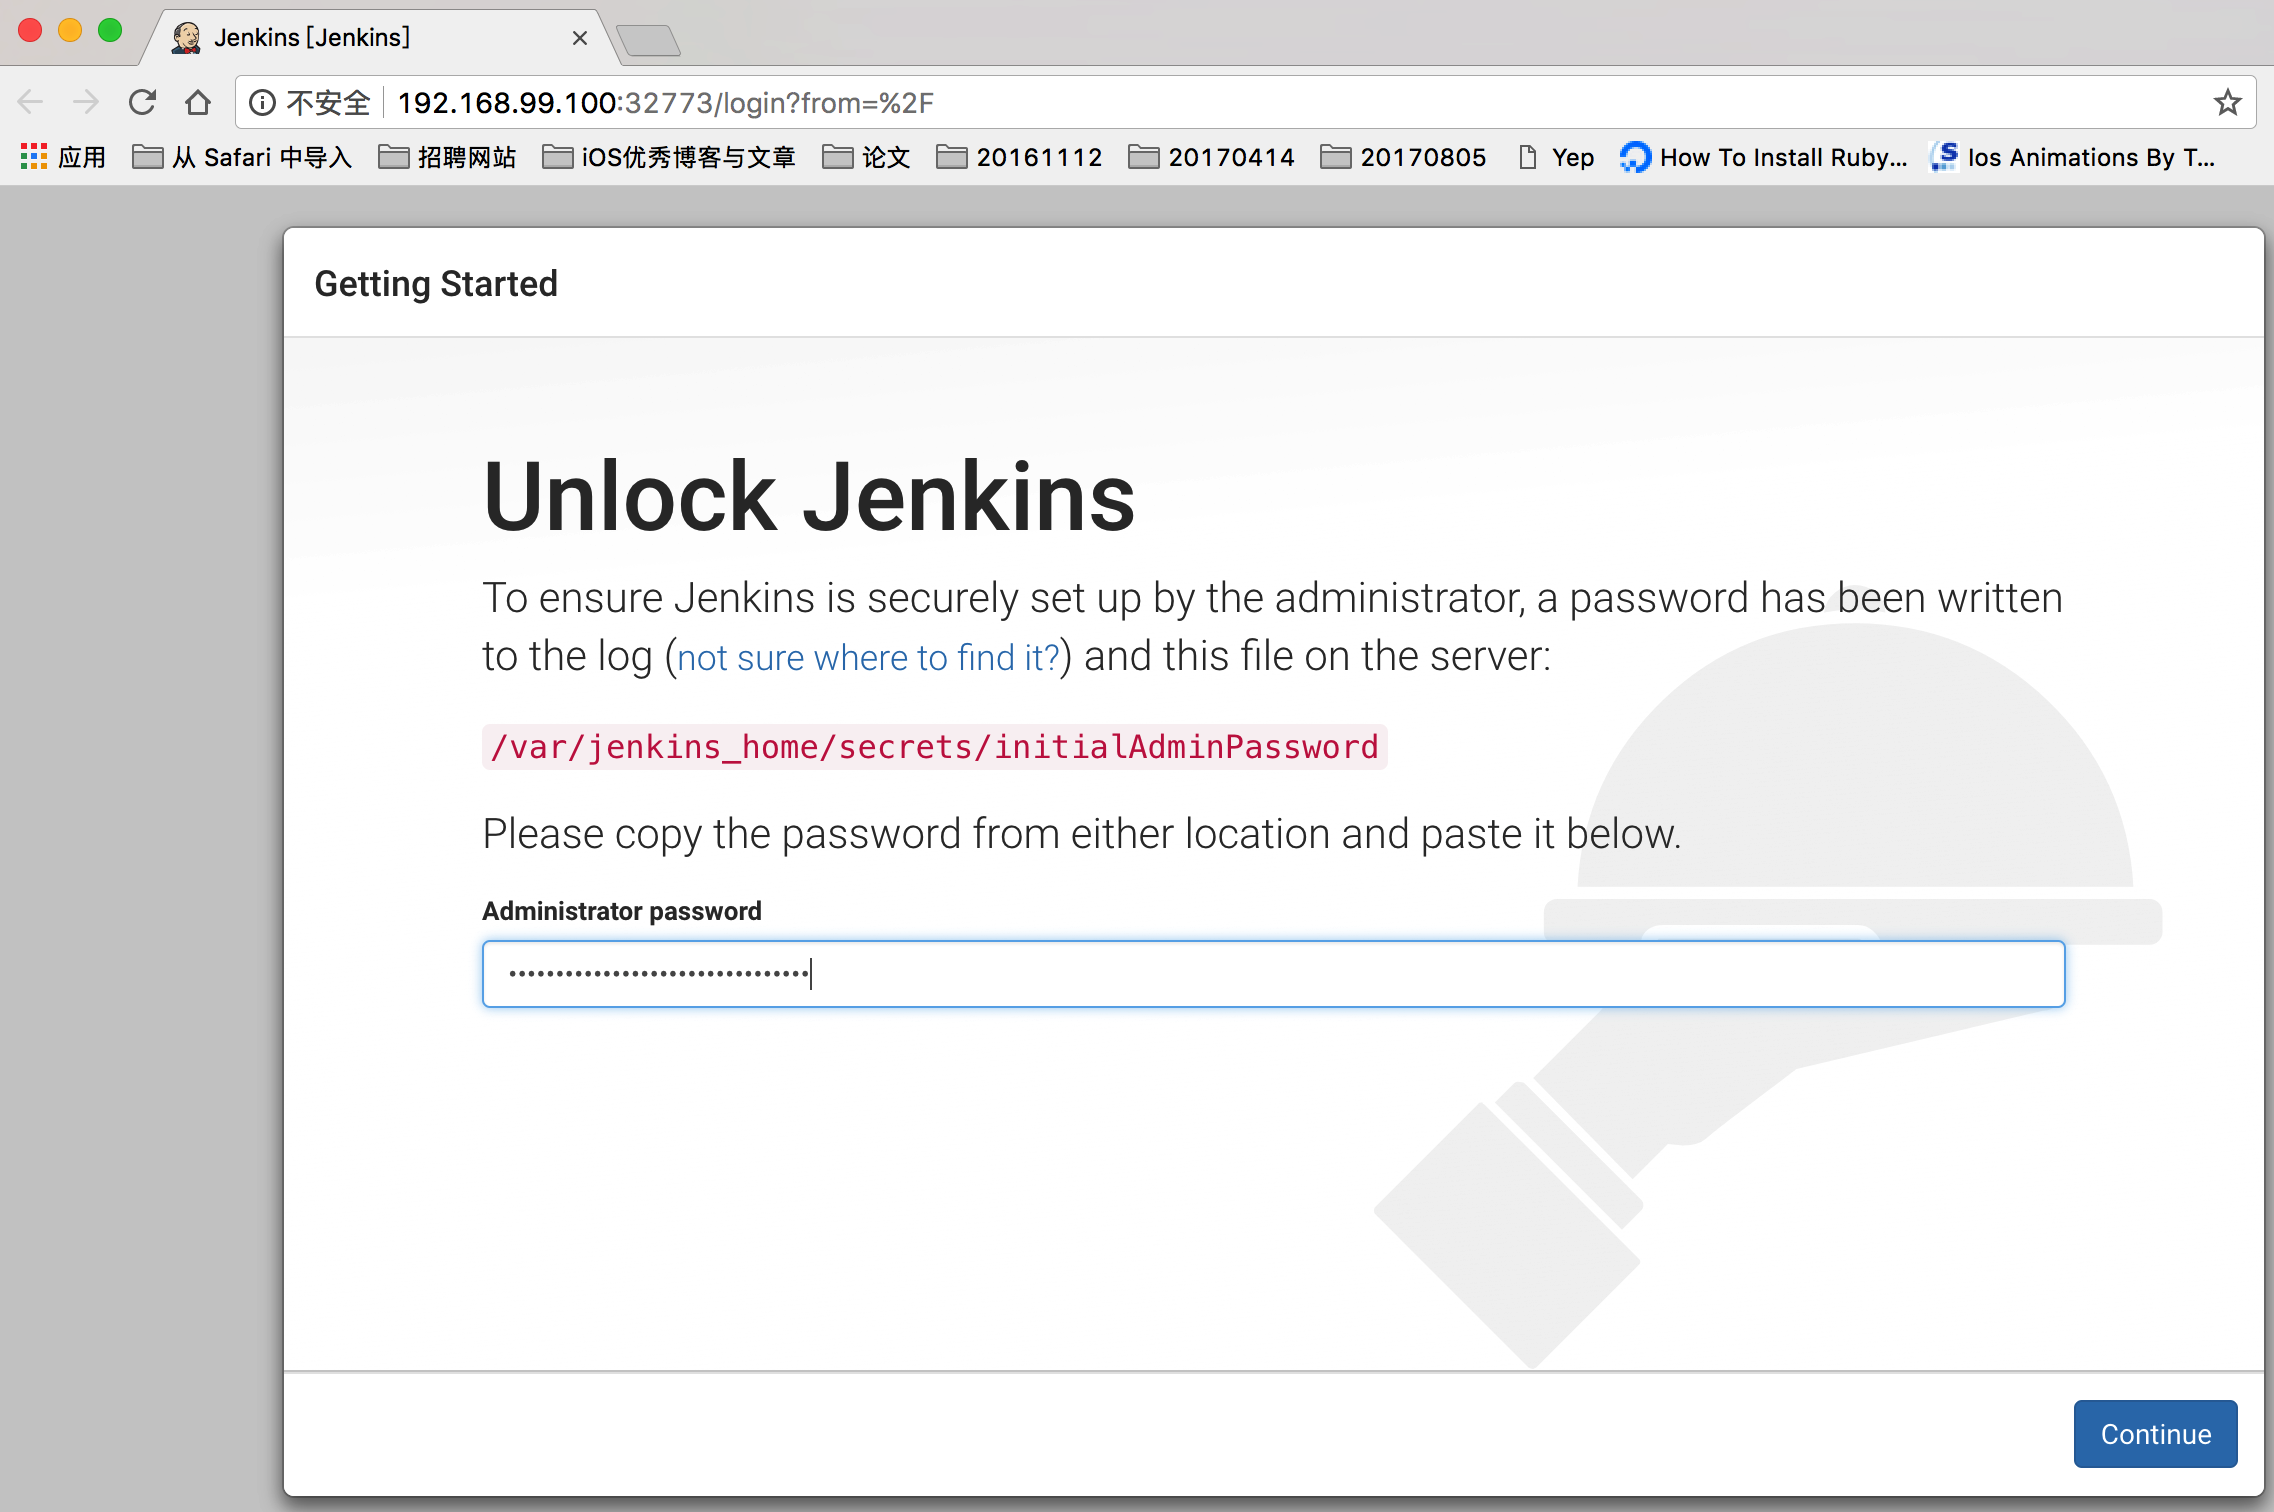Open the 20170414 bookmark folder
Viewport: 2274px width, 1512px height.
1211,157
